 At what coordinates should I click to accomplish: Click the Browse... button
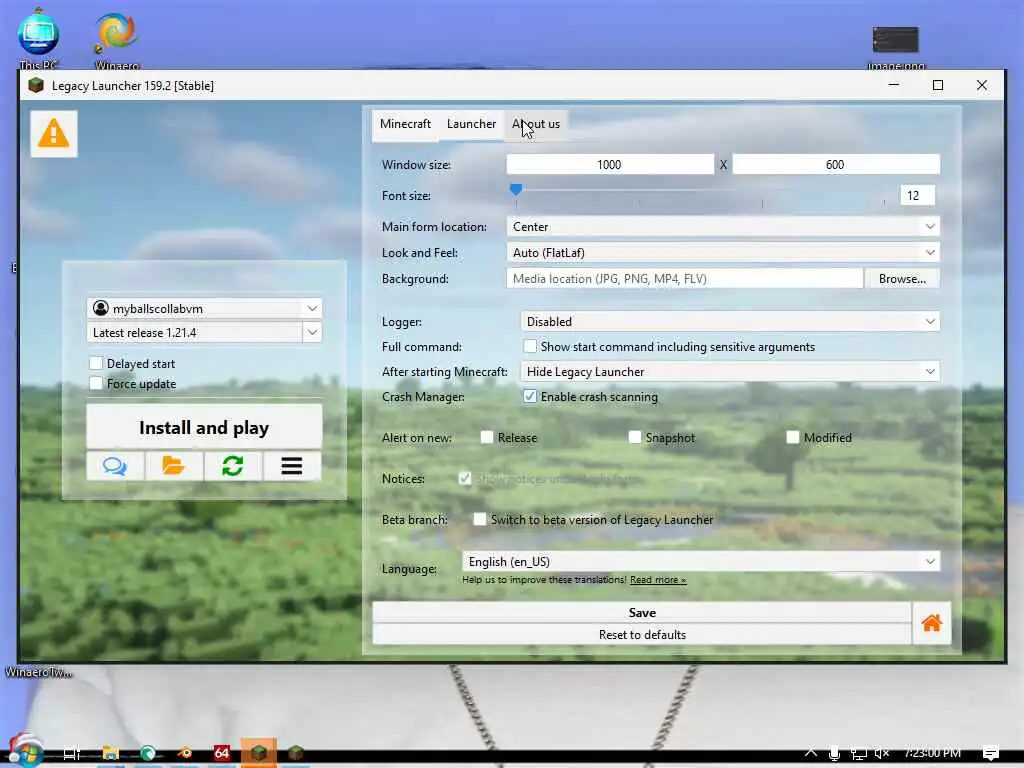[x=902, y=279]
